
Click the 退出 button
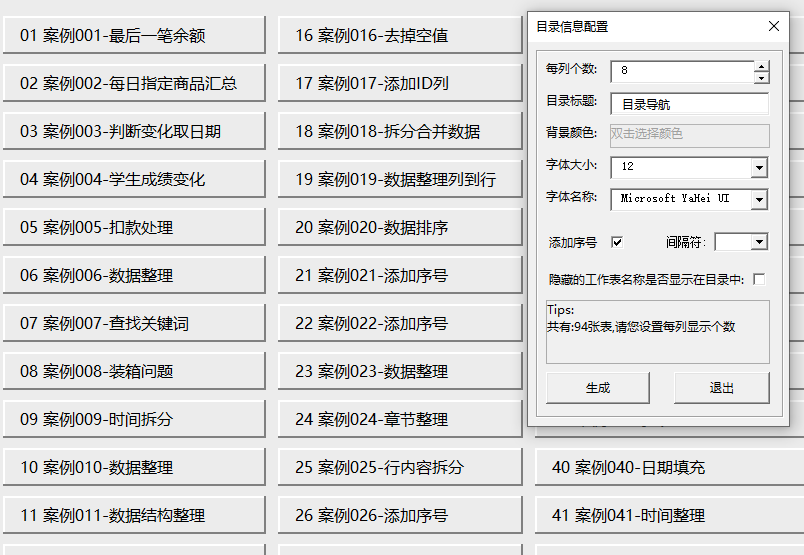(x=721, y=388)
